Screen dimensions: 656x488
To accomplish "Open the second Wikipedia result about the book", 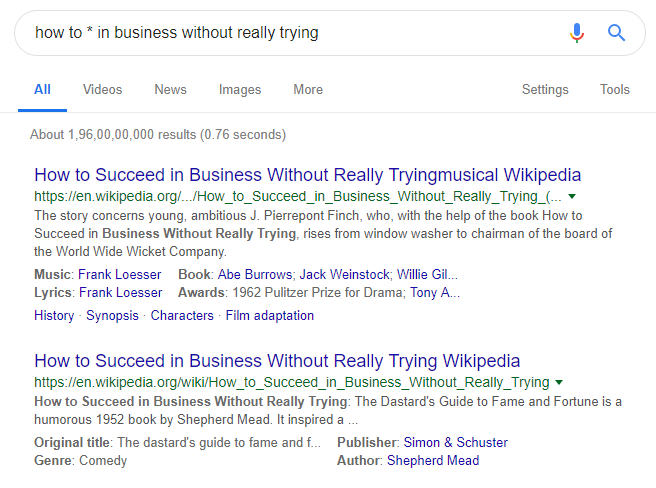I will click(277, 361).
